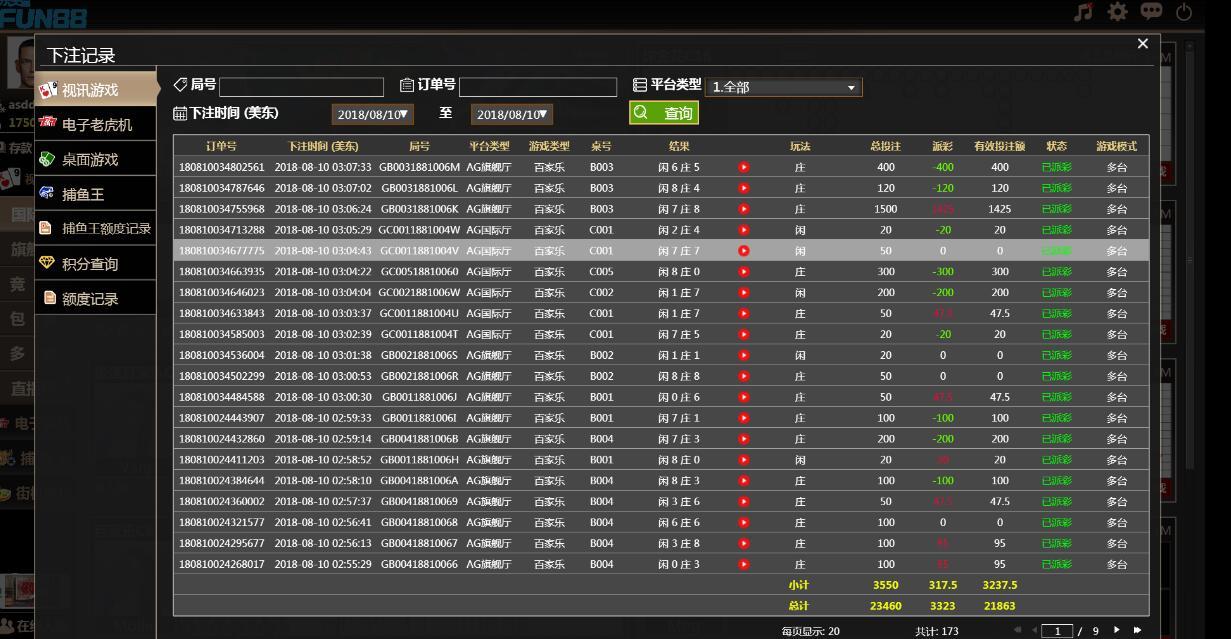Viewport: 1231px width, 639px height.
Task: Select the 捕鱼王 tab
Action: [96, 194]
